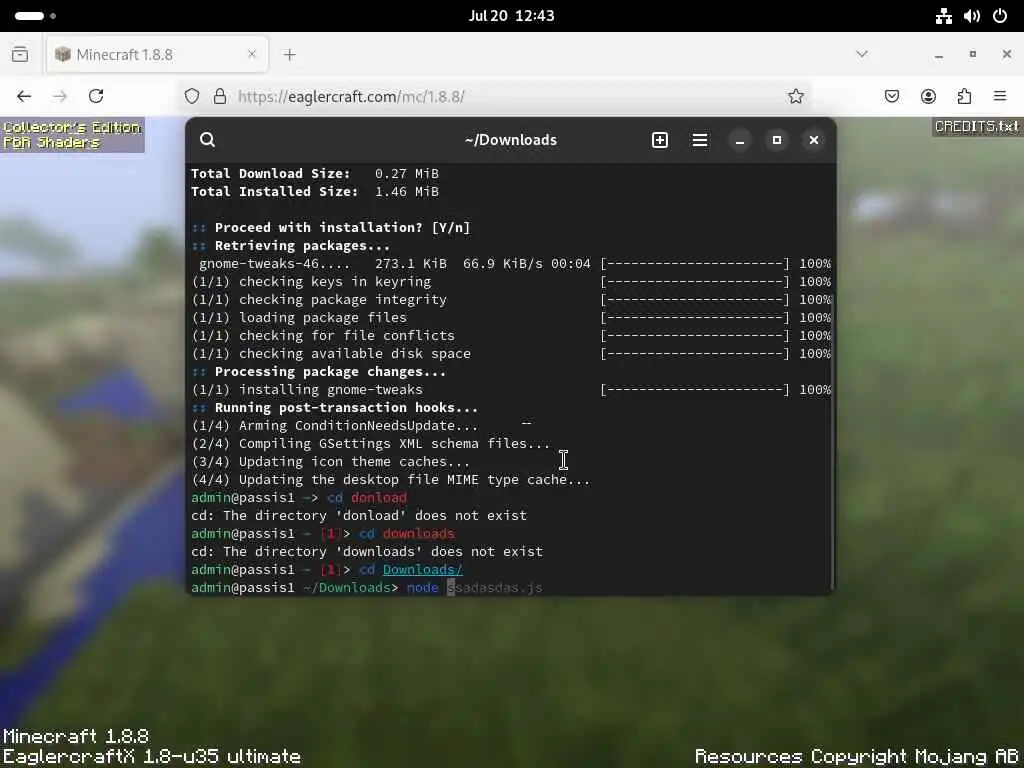This screenshot has height=768, width=1024.
Task: Open the Jul 20 12:43 clock calendar
Action: pyautogui.click(x=511, y=16)
